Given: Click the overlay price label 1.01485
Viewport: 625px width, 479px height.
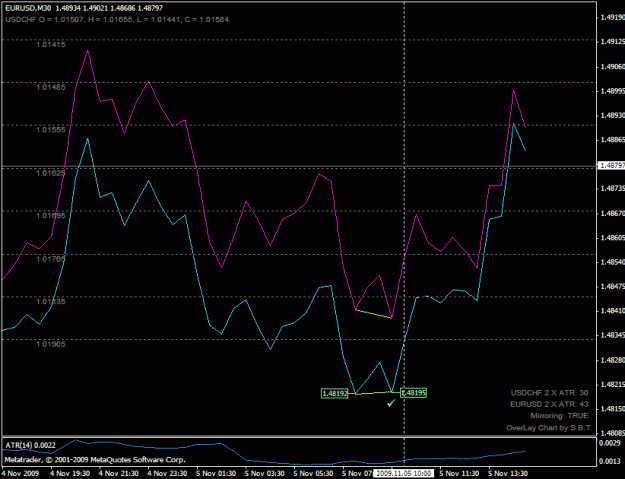Looking at the screenshot, I should point(51,87).
